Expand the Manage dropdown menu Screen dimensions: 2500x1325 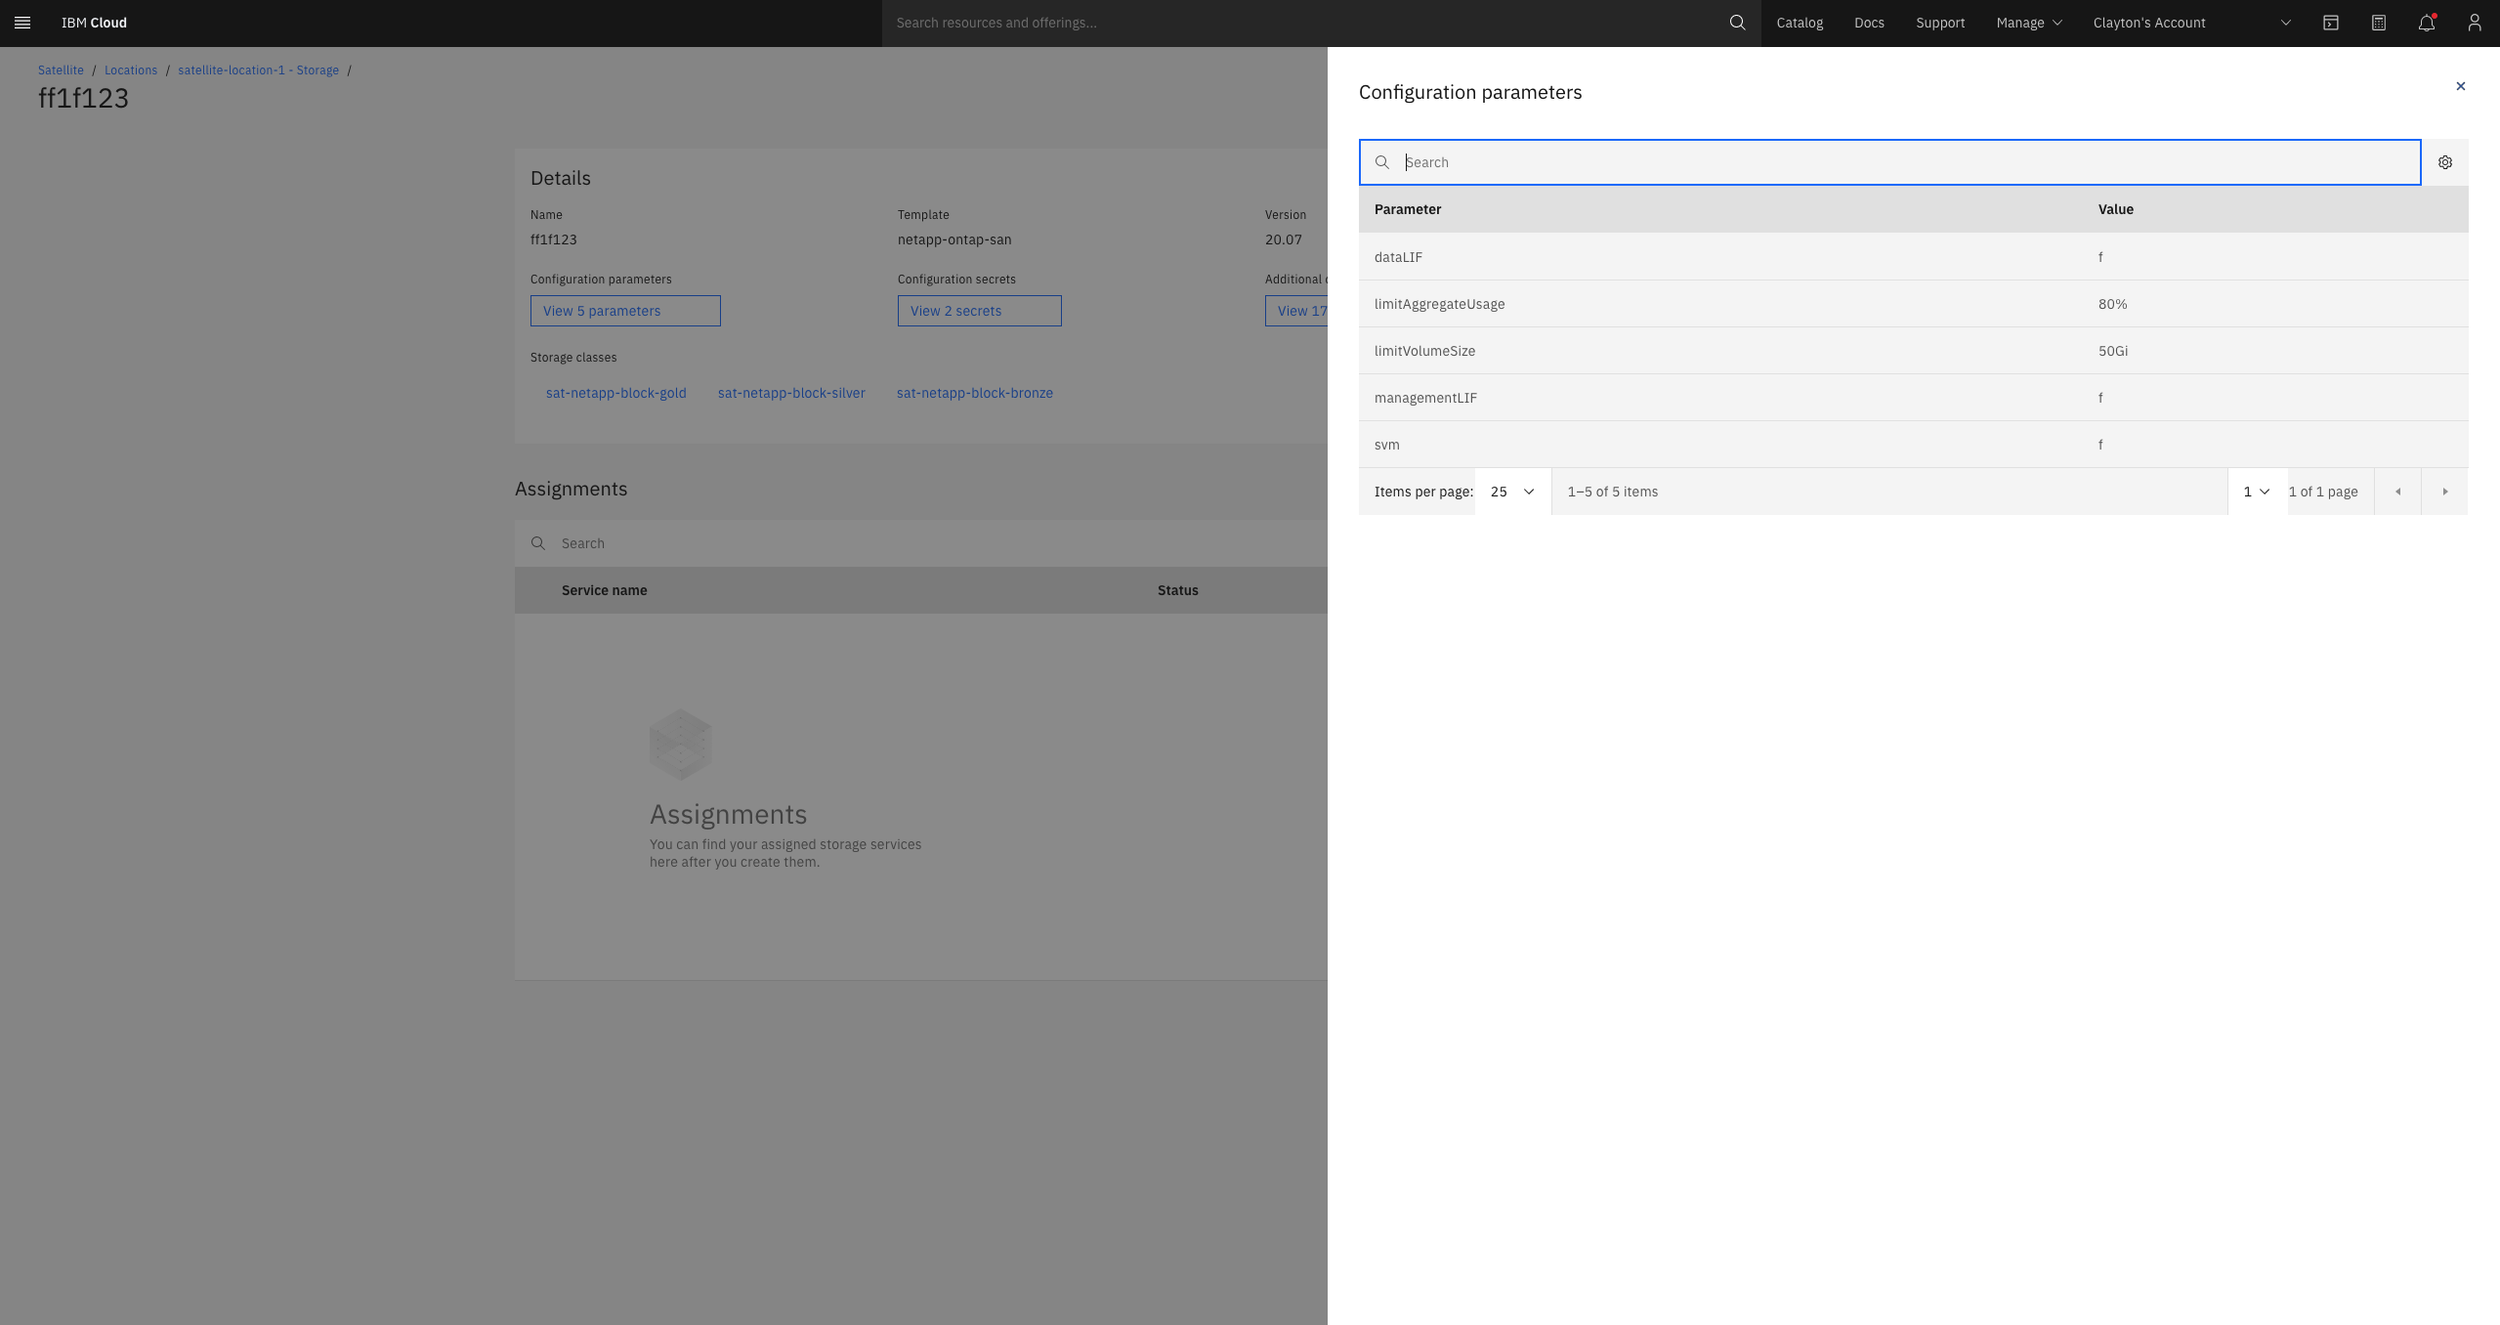[2028, 23]
